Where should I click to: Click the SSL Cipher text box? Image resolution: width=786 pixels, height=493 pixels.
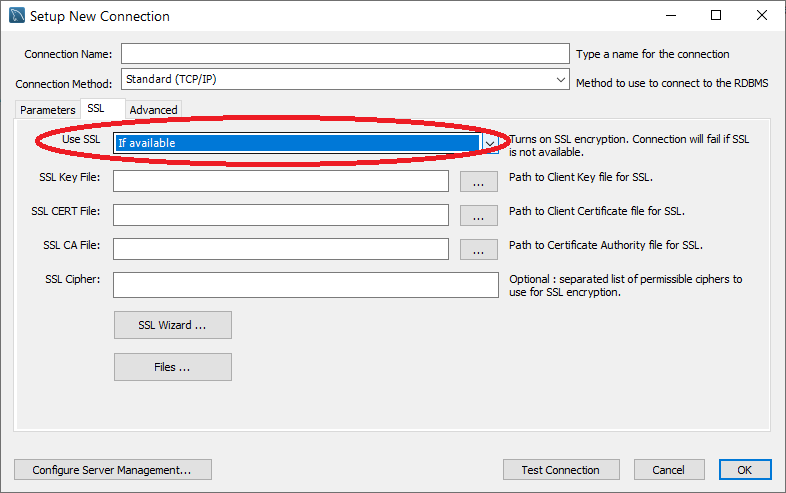305,285
